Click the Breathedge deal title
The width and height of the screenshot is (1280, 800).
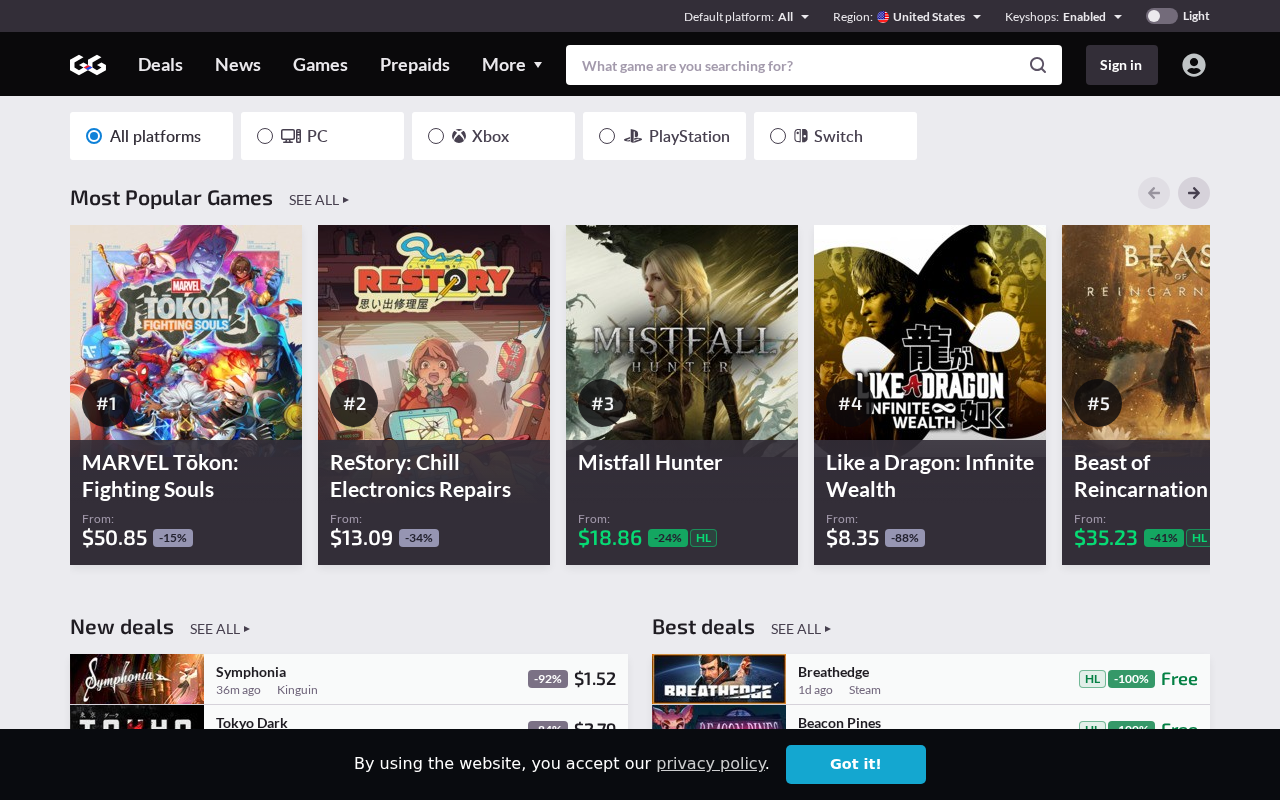tap(833, 672)
